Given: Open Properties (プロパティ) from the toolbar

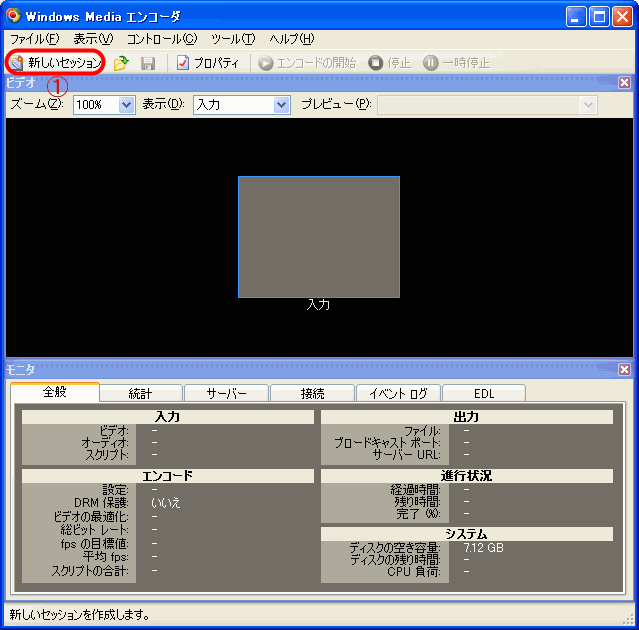Looking at the screenshot, I should 208,63.
